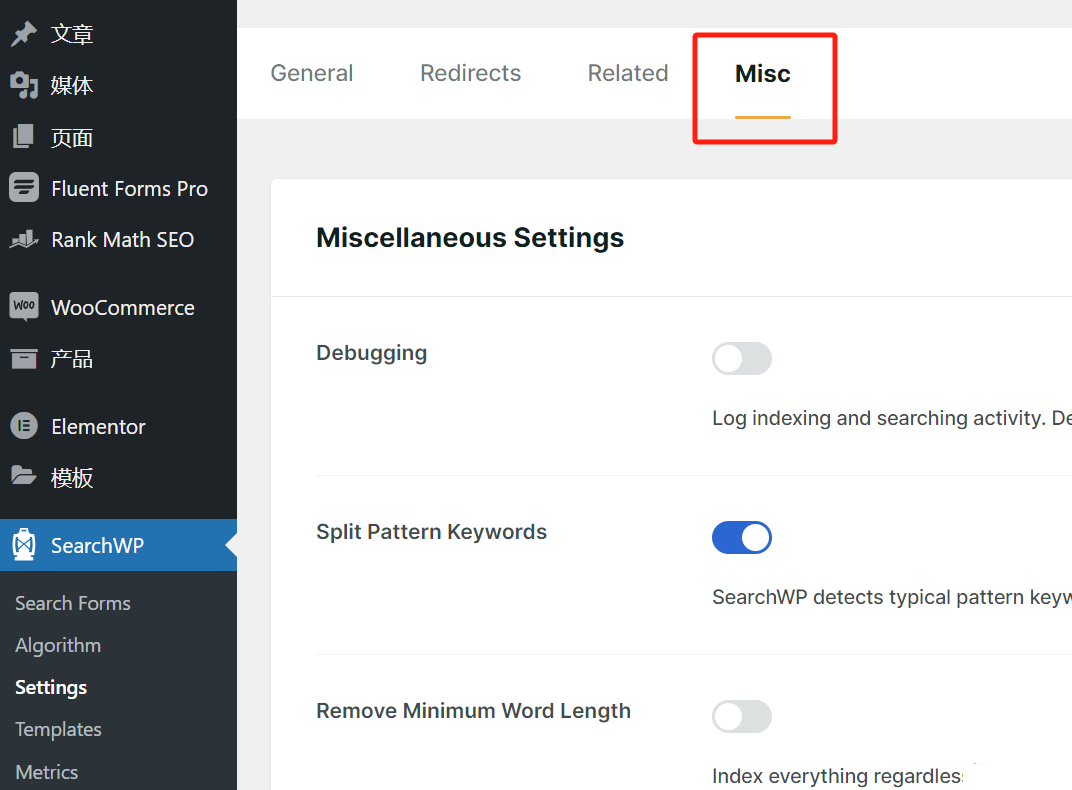Viewport: 1072px width, 790px height.
Task: Click the pages icon next to 页面
Action: (24, 137)
